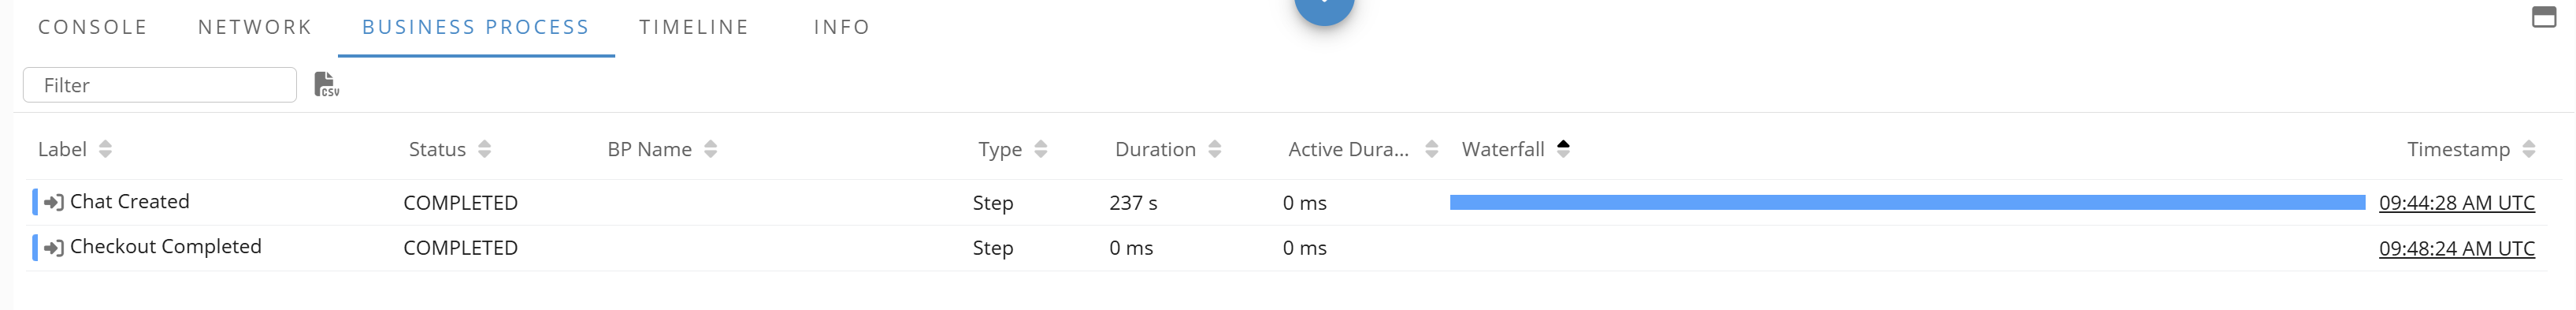Sort by the BP Name column arrows

[x=710, y=149]
